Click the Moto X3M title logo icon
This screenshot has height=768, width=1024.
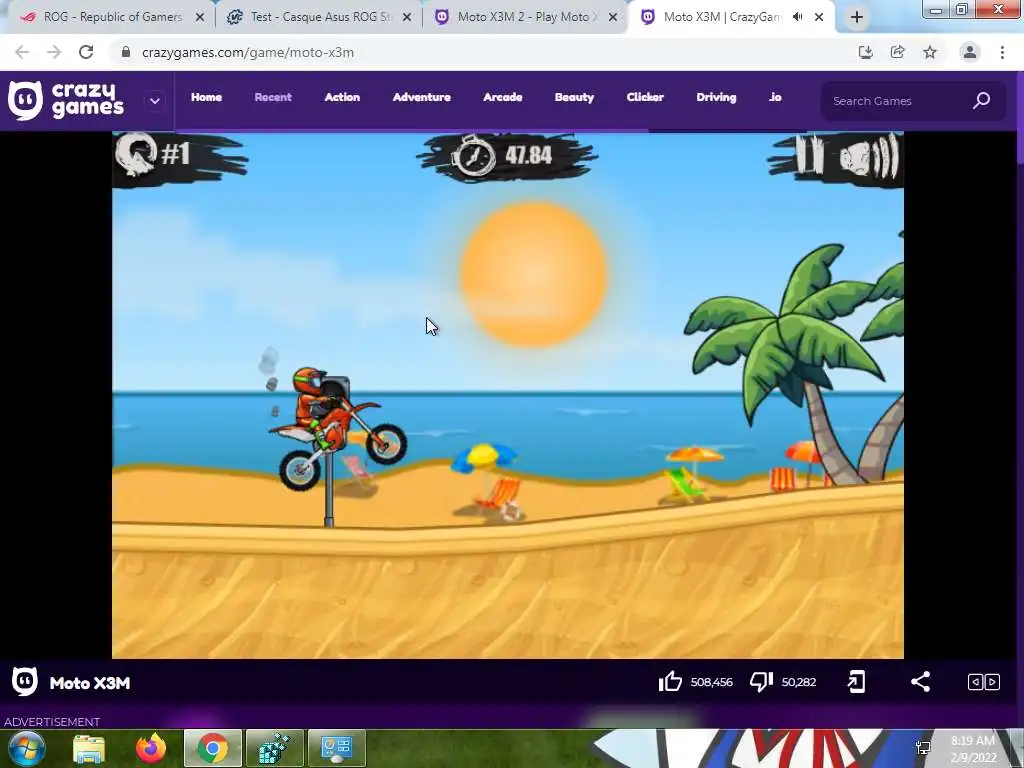click(x=25, y=682)
